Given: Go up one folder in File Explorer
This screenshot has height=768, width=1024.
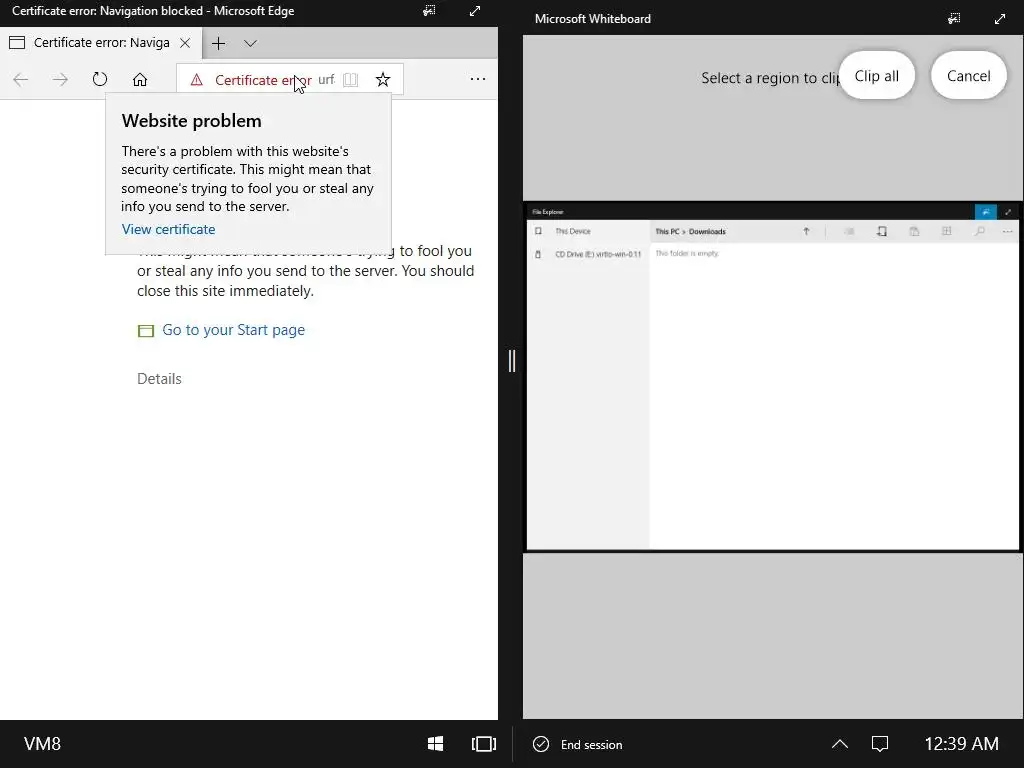Looking at the screenshot, I should pos(807,231).
